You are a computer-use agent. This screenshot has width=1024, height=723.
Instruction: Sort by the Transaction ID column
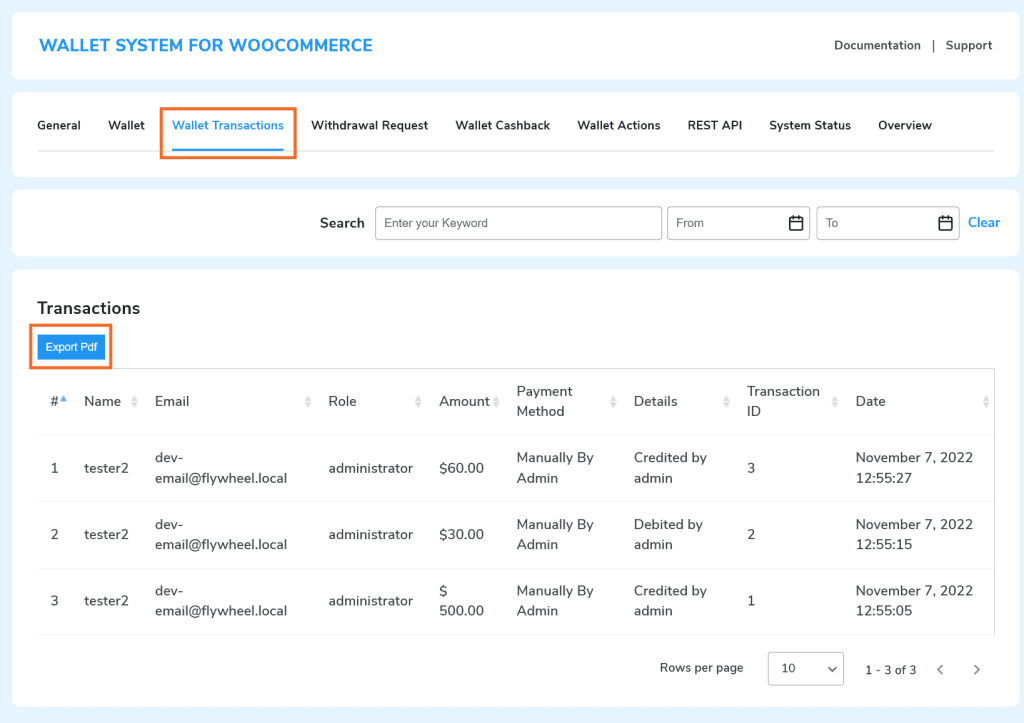[833, 401]
